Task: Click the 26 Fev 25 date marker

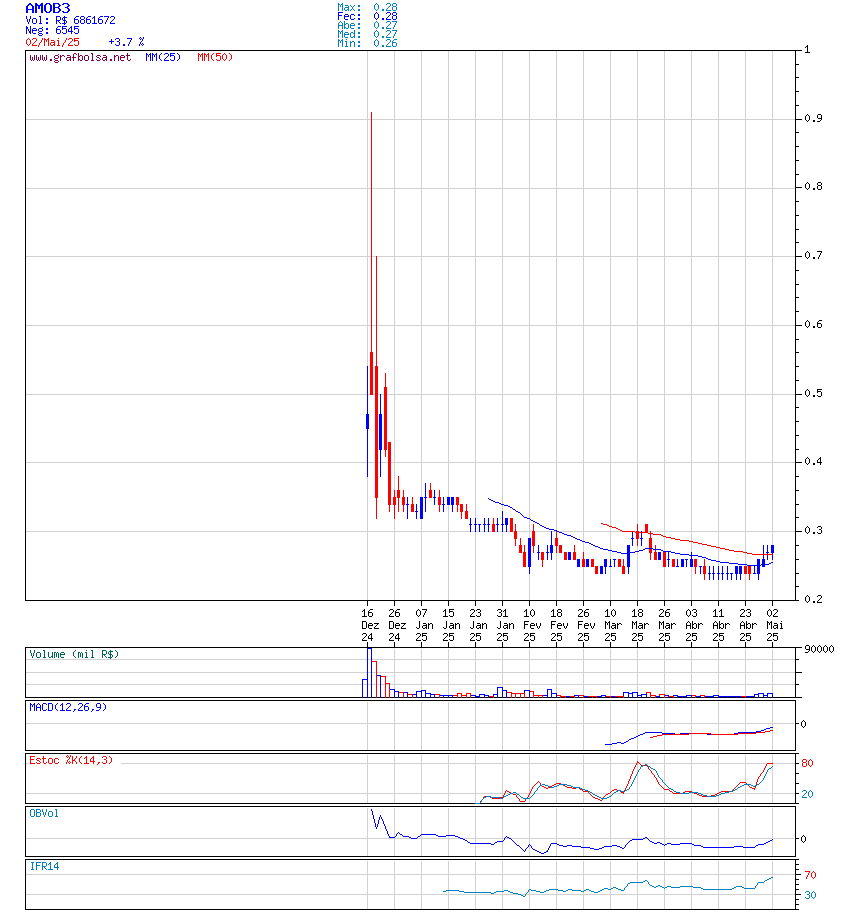Action: [585, 625]
